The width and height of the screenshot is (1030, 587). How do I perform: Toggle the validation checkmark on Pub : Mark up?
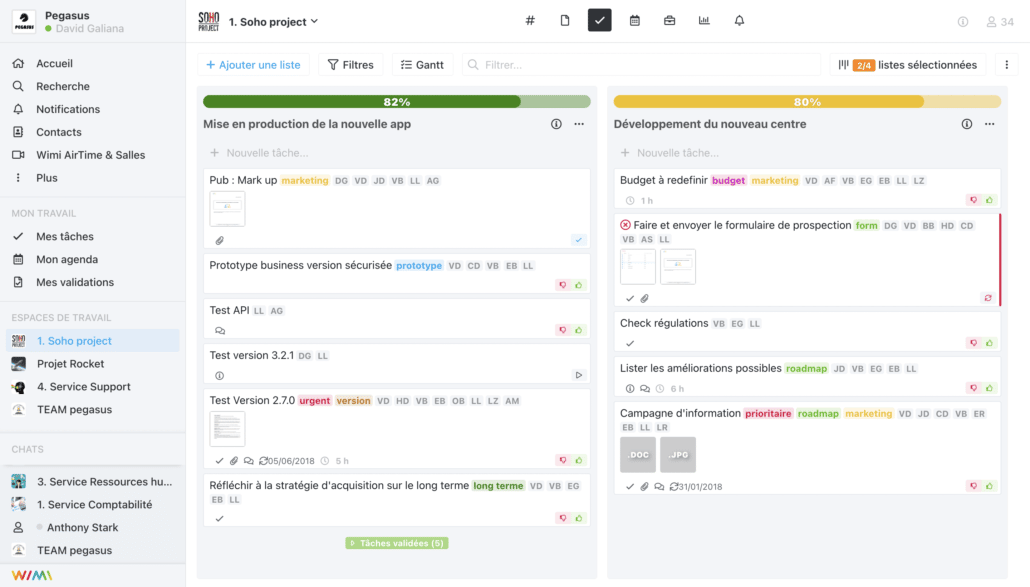(578, 240)
